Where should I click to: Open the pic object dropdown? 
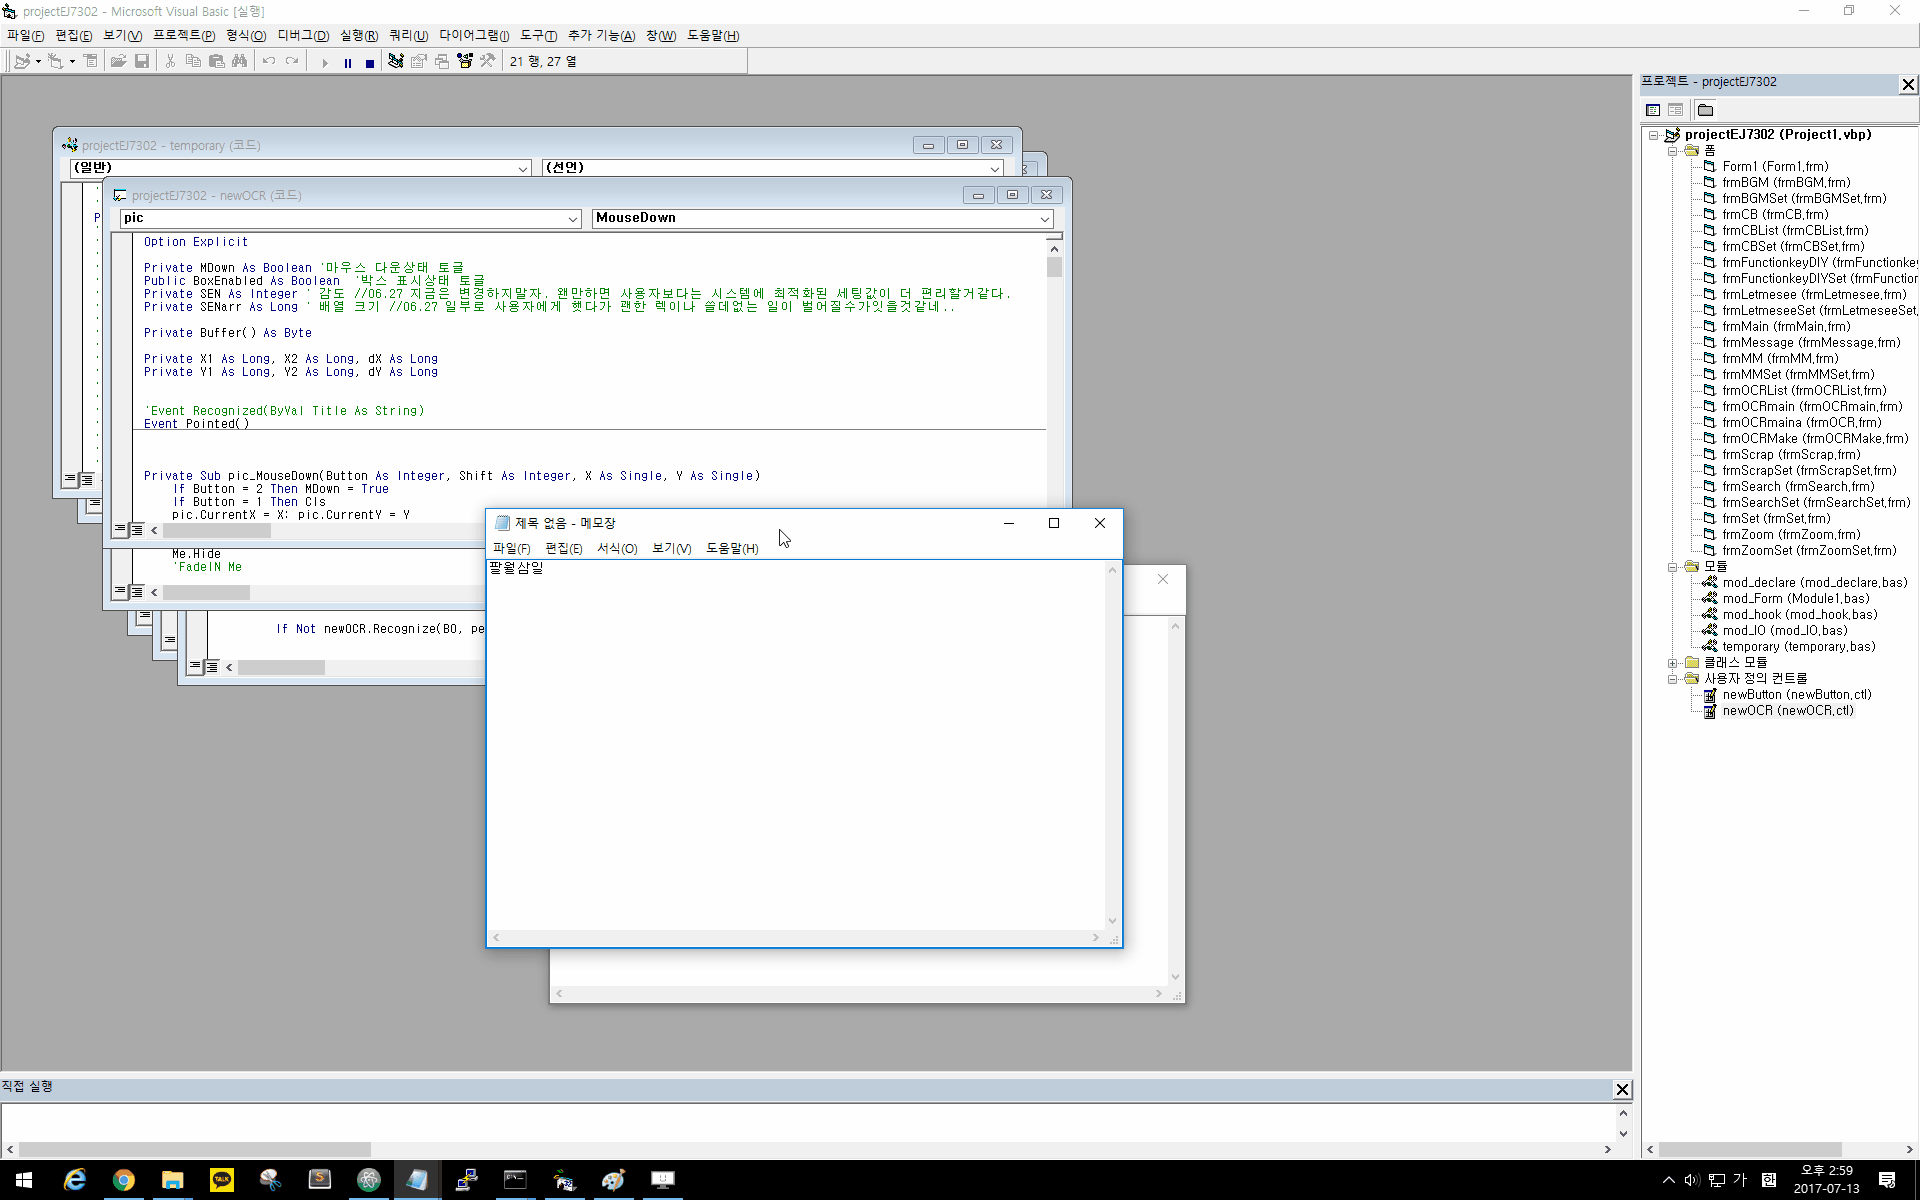[573, 218]
